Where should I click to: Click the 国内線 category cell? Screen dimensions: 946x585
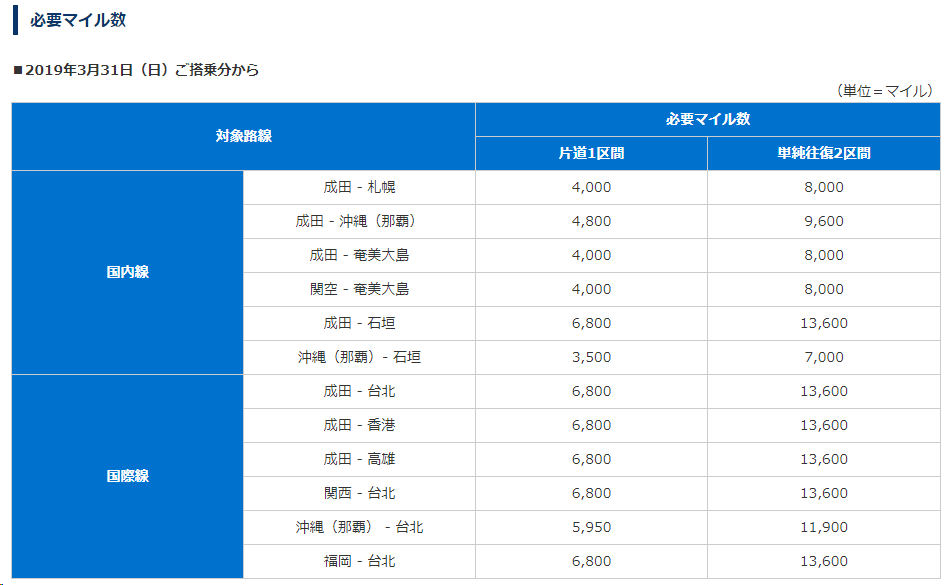pos(127,273)
